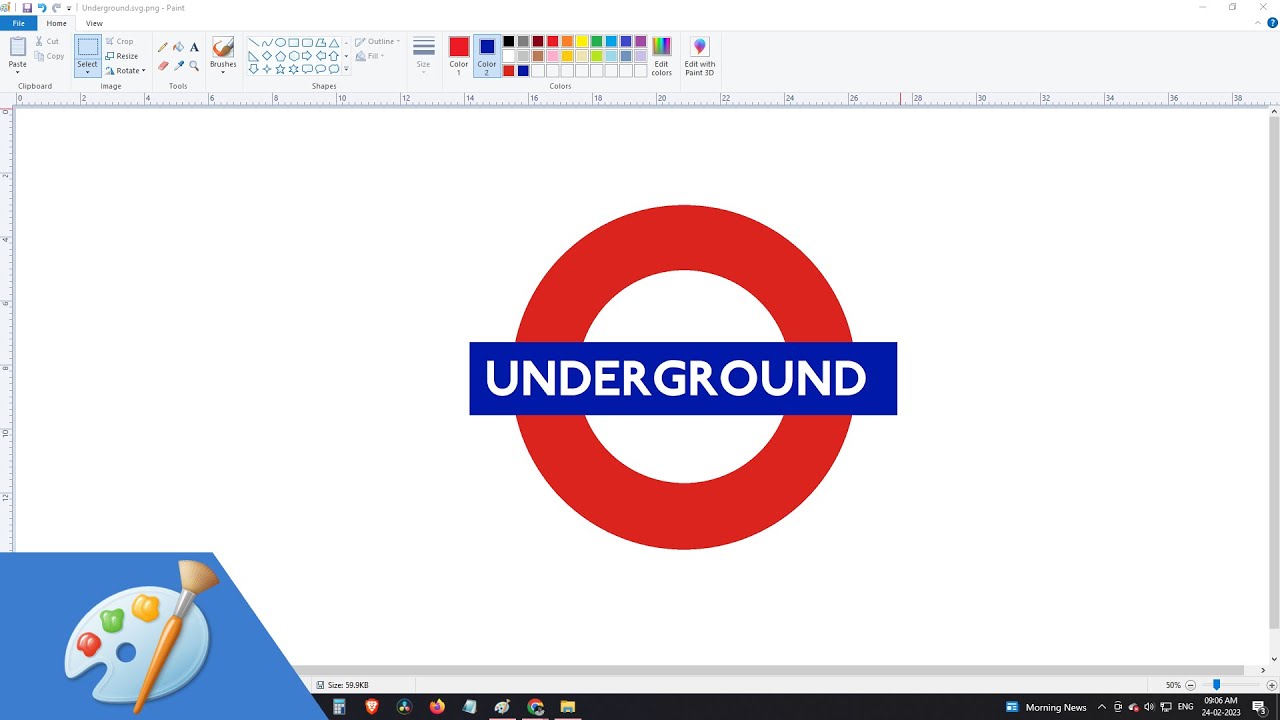Open the Resize dialog
1280x720 pixels.
click(x=121, y=56)
